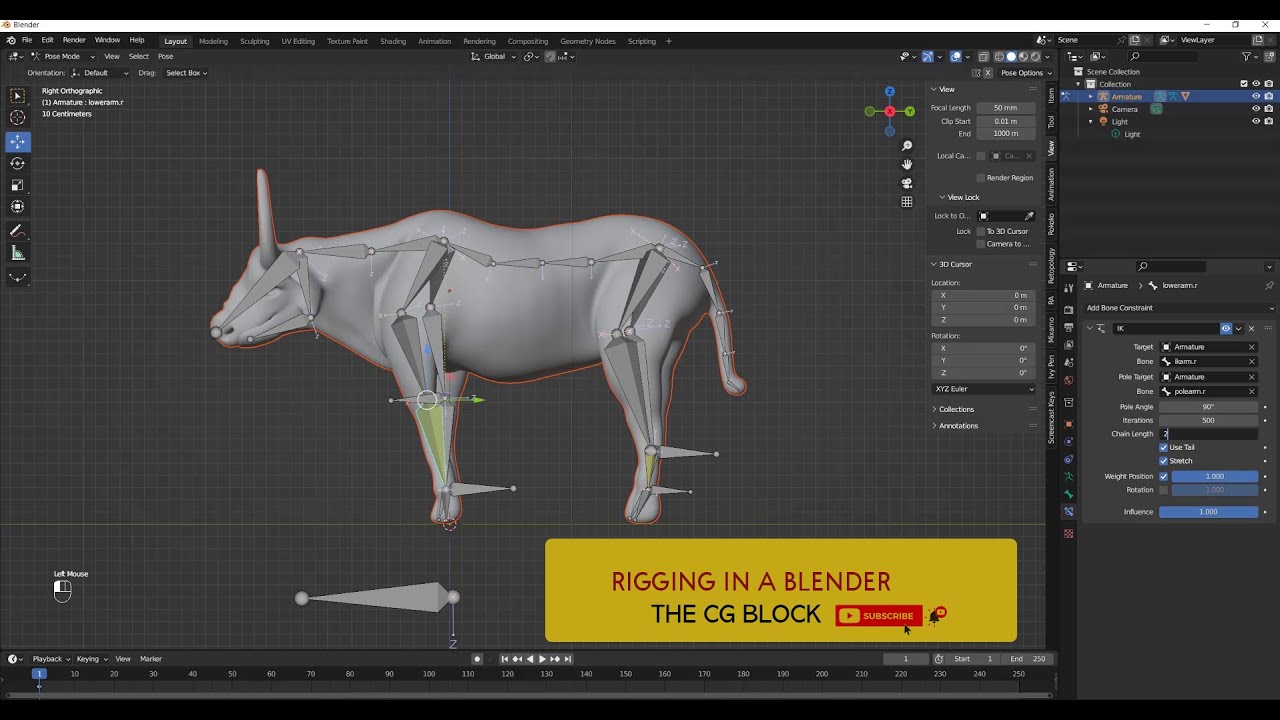Viewport: 1280px width, 720px height.
Task: Play the animation forward
Action: [542, 659]
